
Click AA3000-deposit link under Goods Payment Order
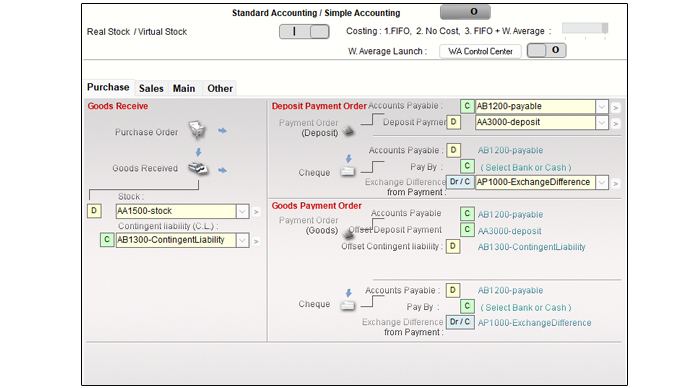tap(509, 231)
